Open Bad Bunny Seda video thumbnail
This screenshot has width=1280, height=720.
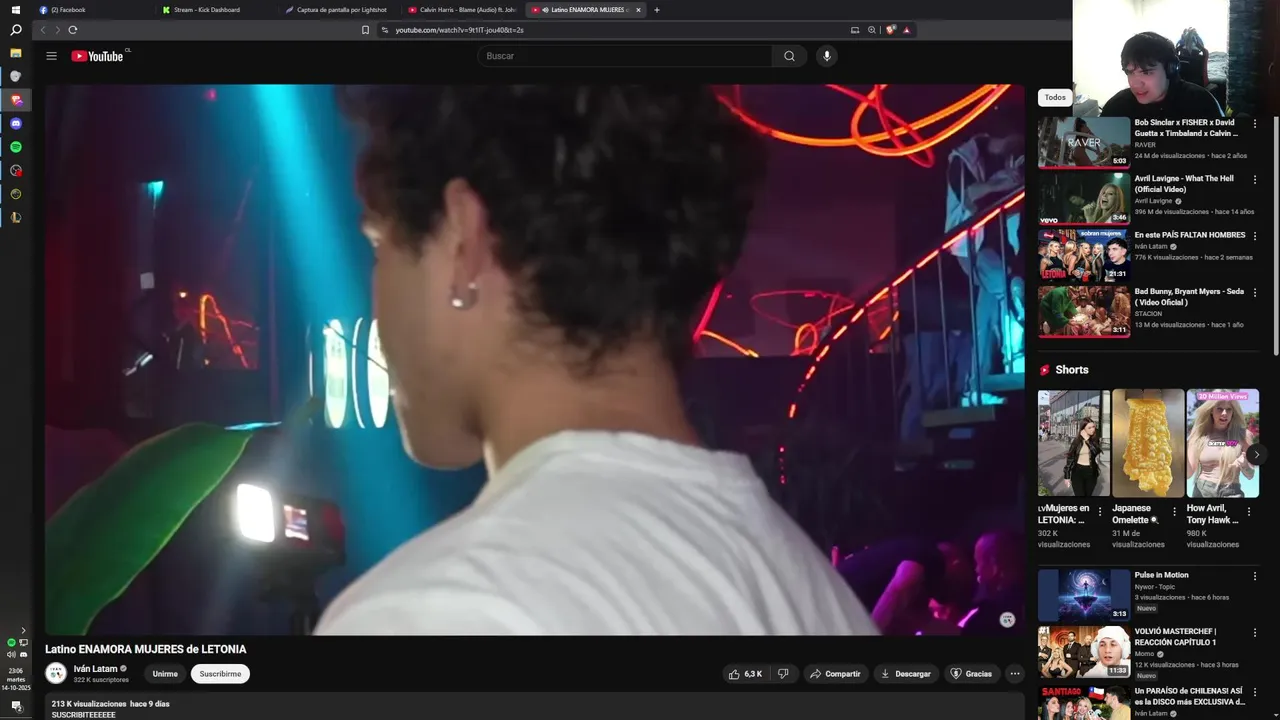[1084, 311]
